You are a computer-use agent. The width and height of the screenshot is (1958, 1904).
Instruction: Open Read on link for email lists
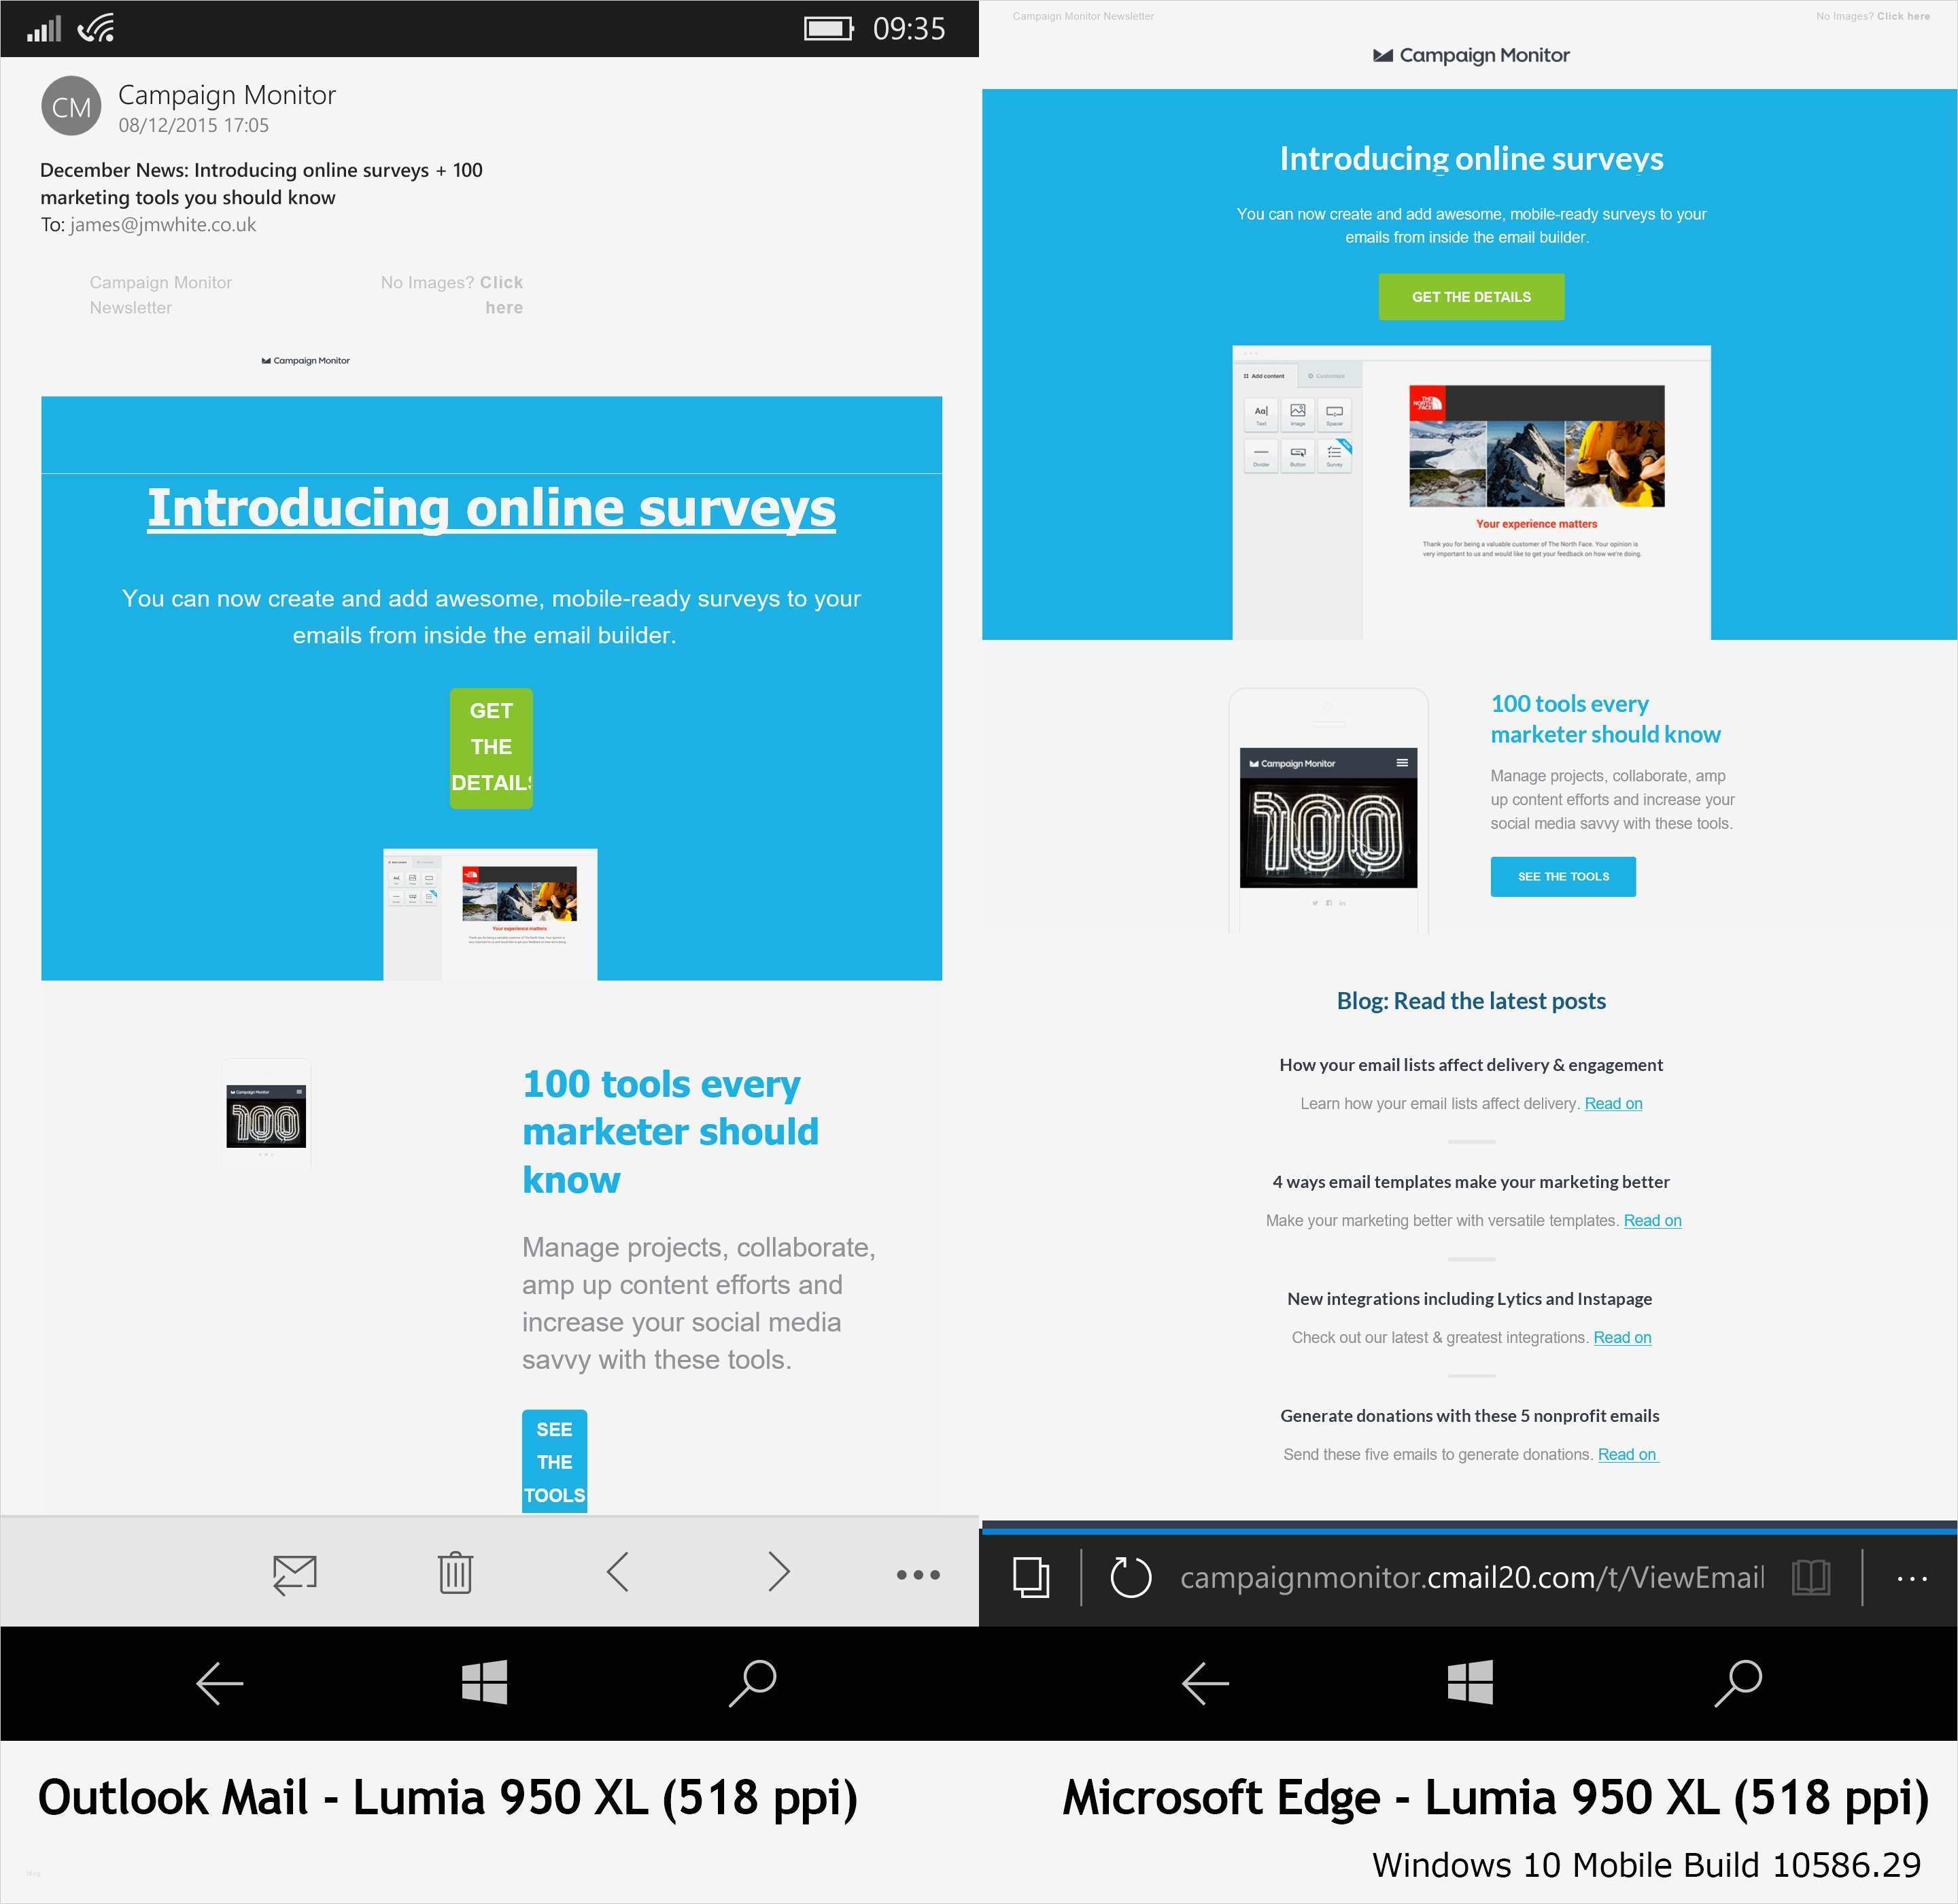pyautogui.click(x=1613, y=1104)
